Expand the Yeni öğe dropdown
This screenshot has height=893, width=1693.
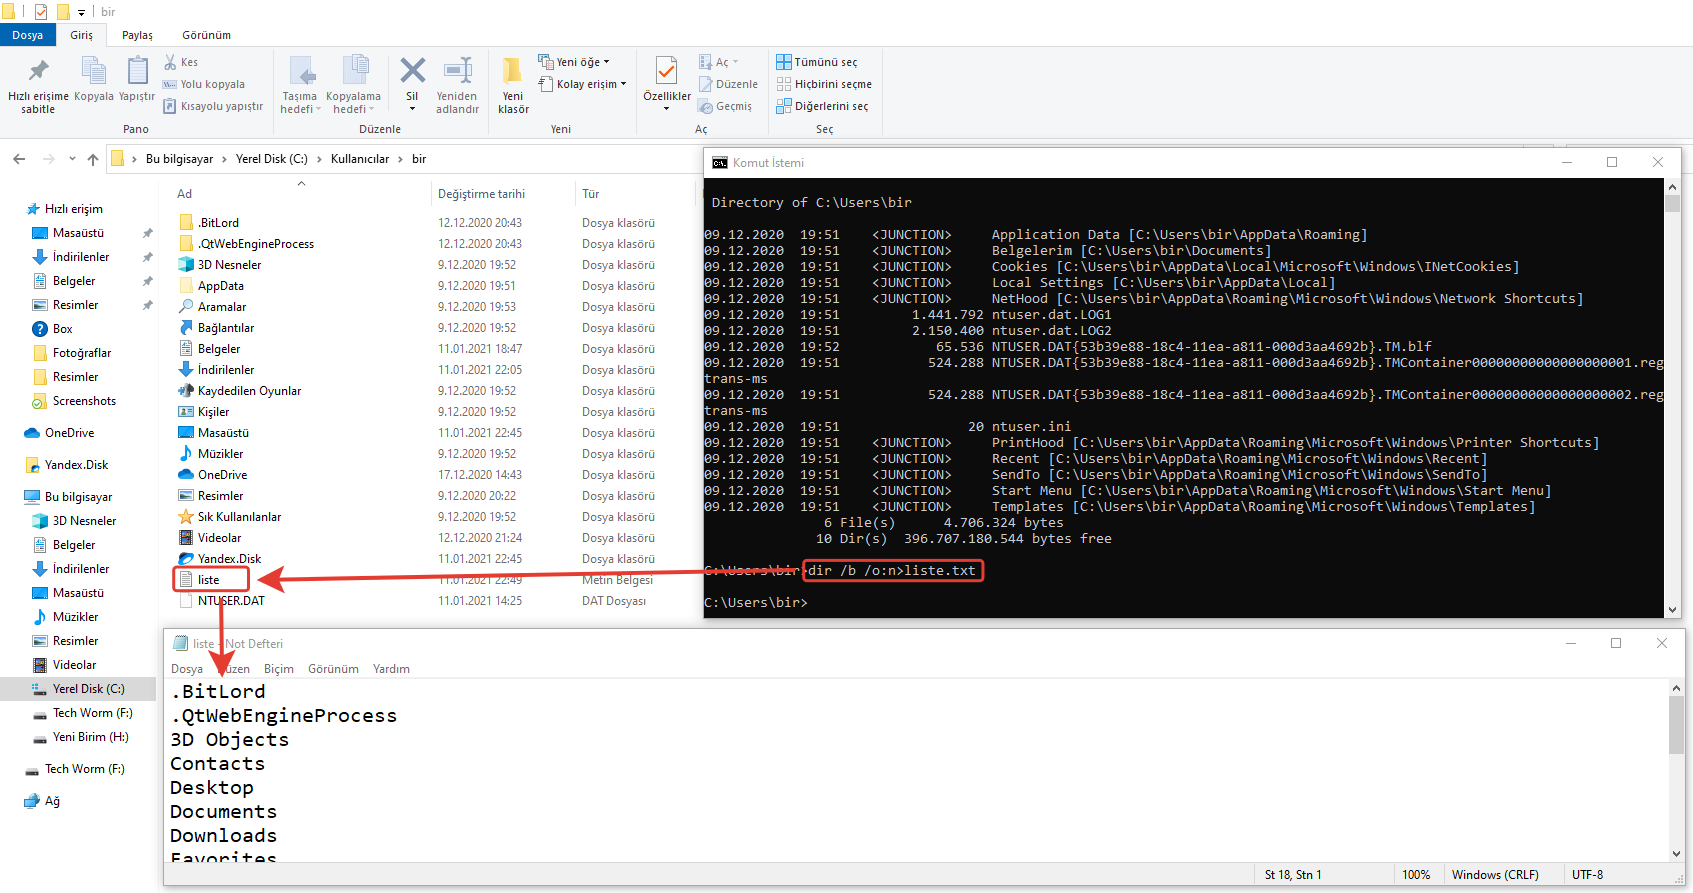tap(575, 62)
